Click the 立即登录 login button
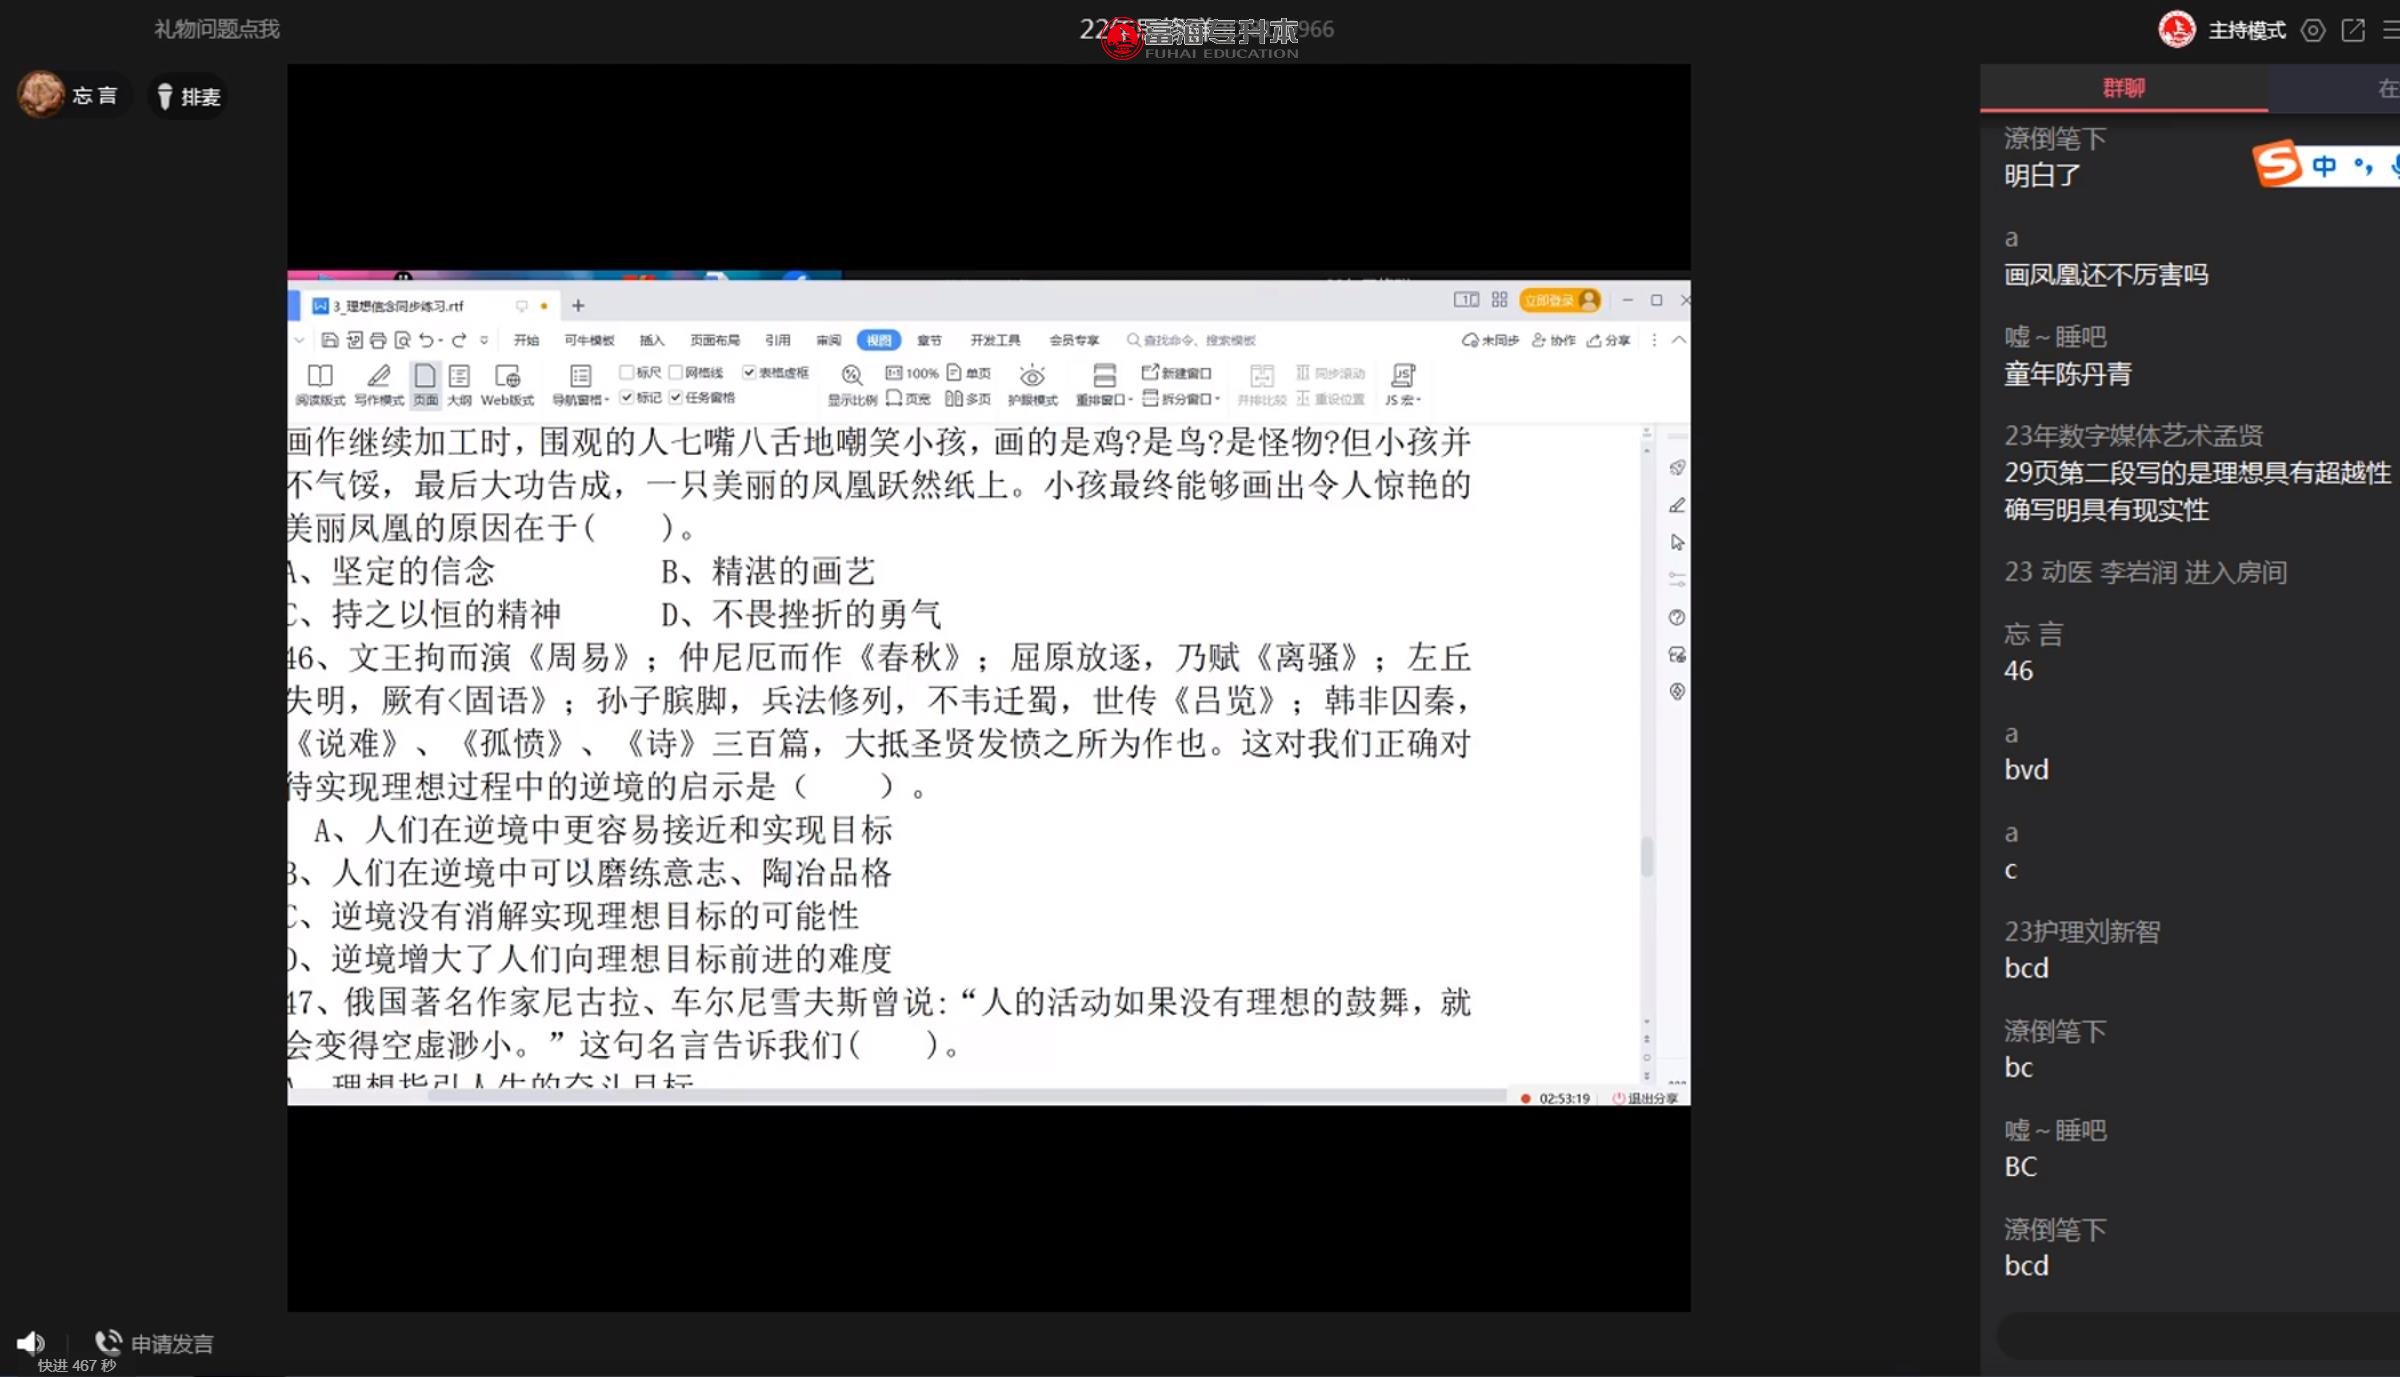Viewport: 2400px width, 1377px height. click(x=1560, y=300)
